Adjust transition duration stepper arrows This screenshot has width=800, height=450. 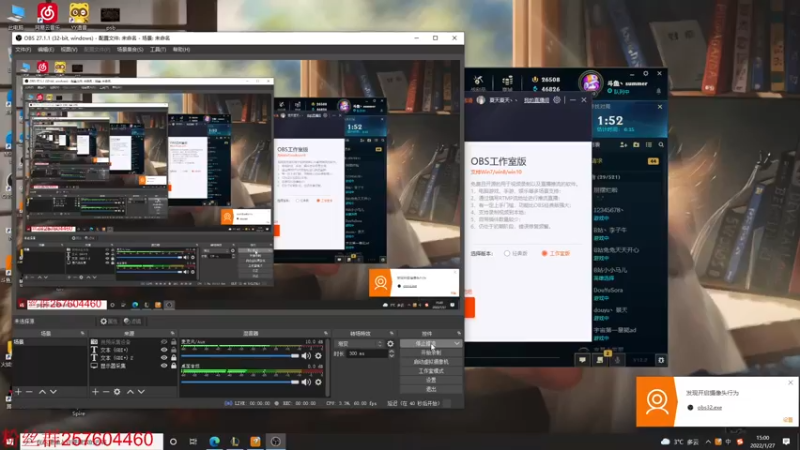click(x=391, y=354)
